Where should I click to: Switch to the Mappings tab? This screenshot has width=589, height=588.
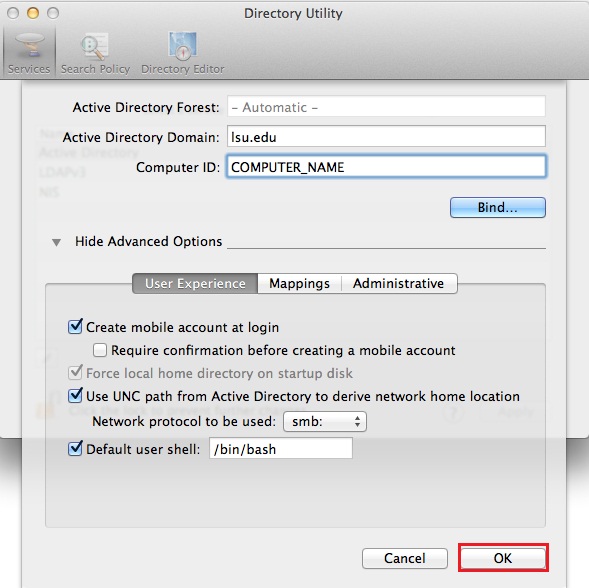299,283
